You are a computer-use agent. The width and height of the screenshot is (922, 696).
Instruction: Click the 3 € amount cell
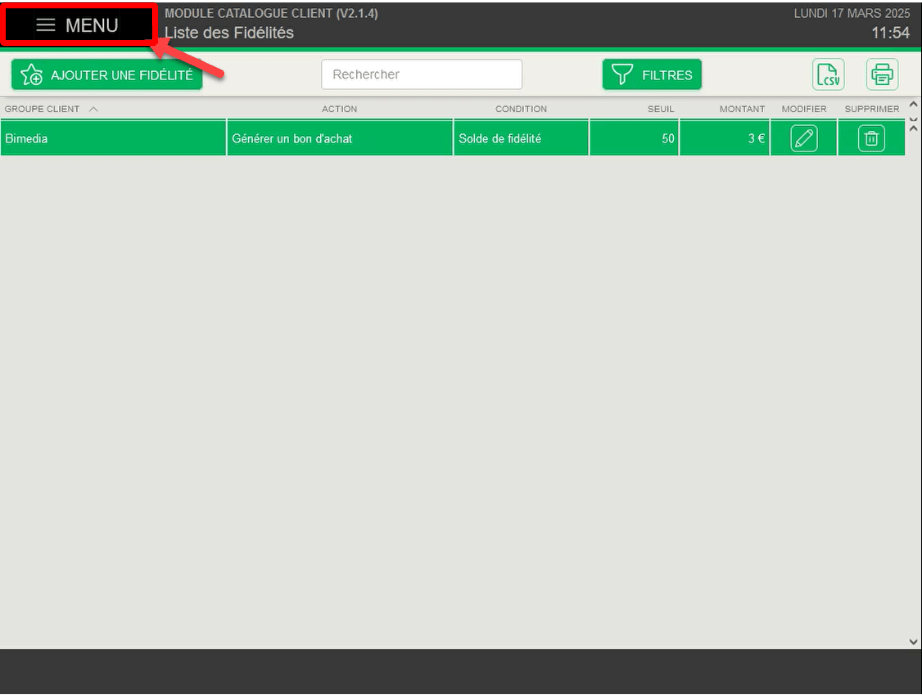pyautogui.click(x=725, y=139)
